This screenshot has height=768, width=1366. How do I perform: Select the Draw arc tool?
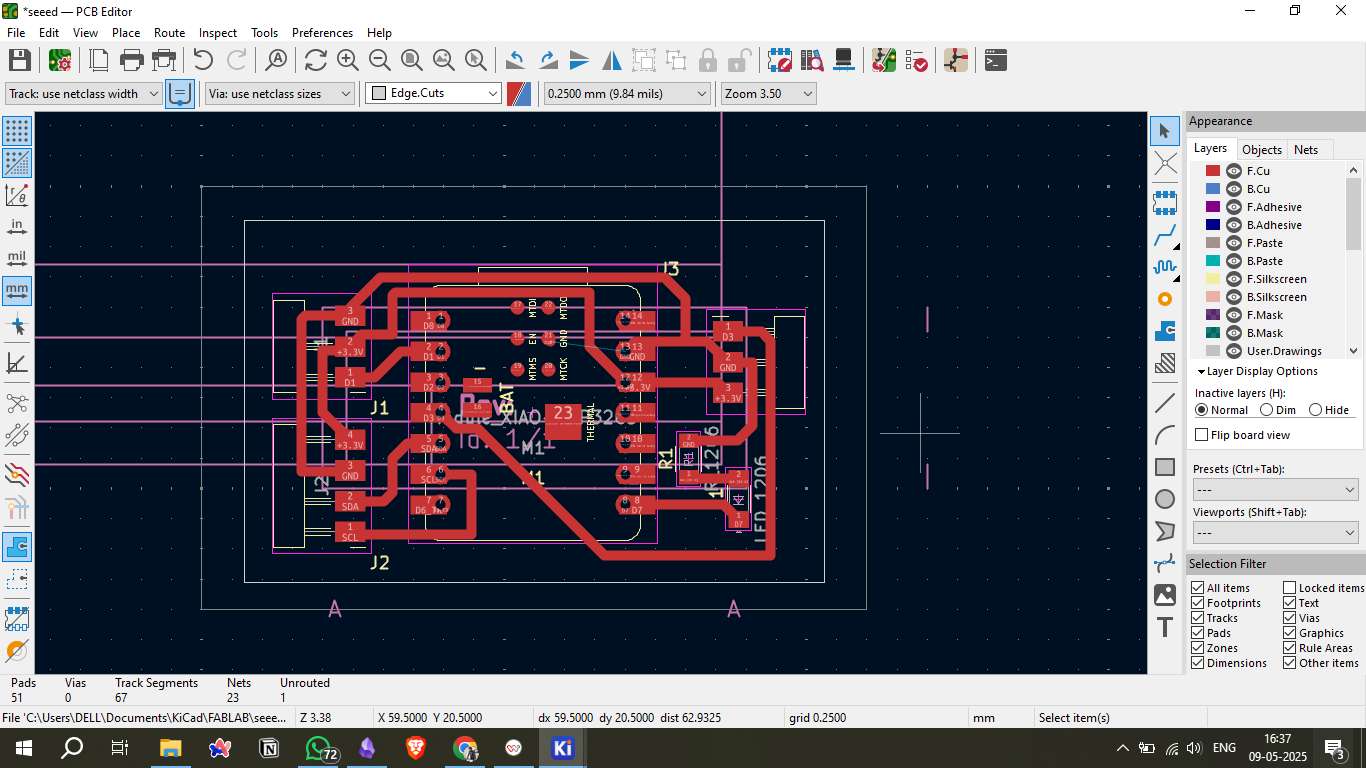pos(1165,435)
